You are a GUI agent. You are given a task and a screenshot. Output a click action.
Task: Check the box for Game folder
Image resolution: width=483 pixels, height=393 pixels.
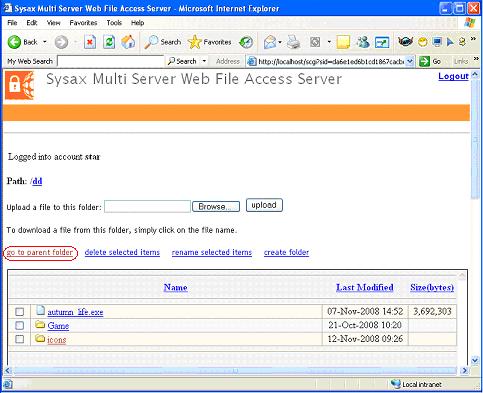[x=20, y=325]
